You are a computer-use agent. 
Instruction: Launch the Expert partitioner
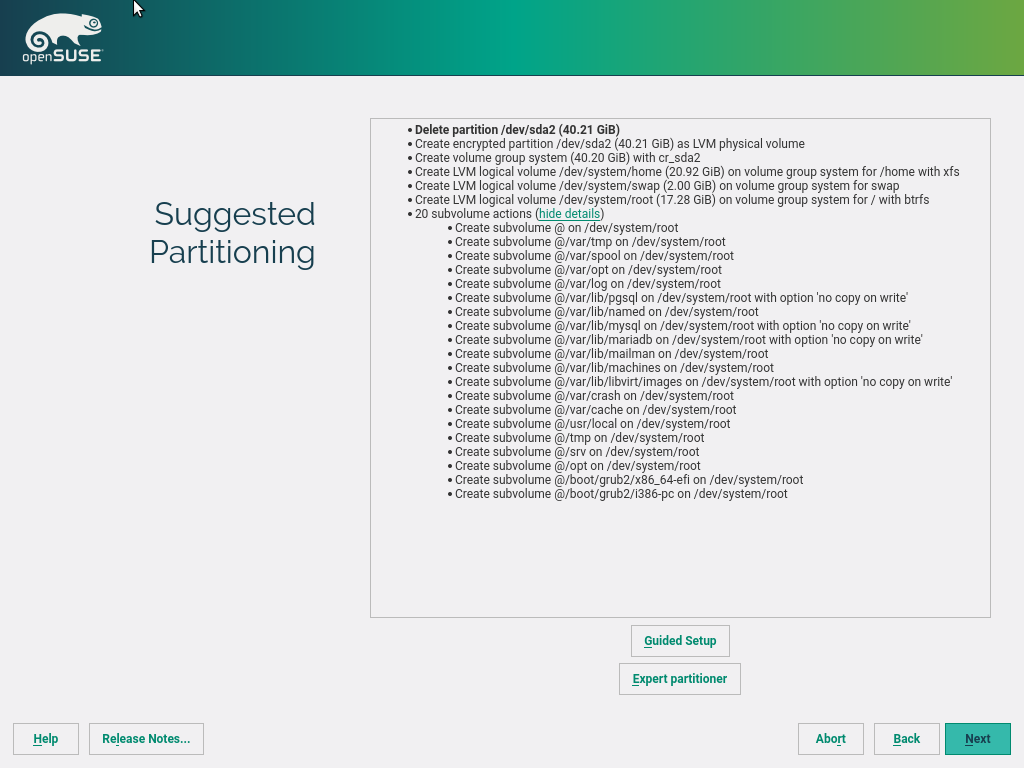tap(680, 679)
